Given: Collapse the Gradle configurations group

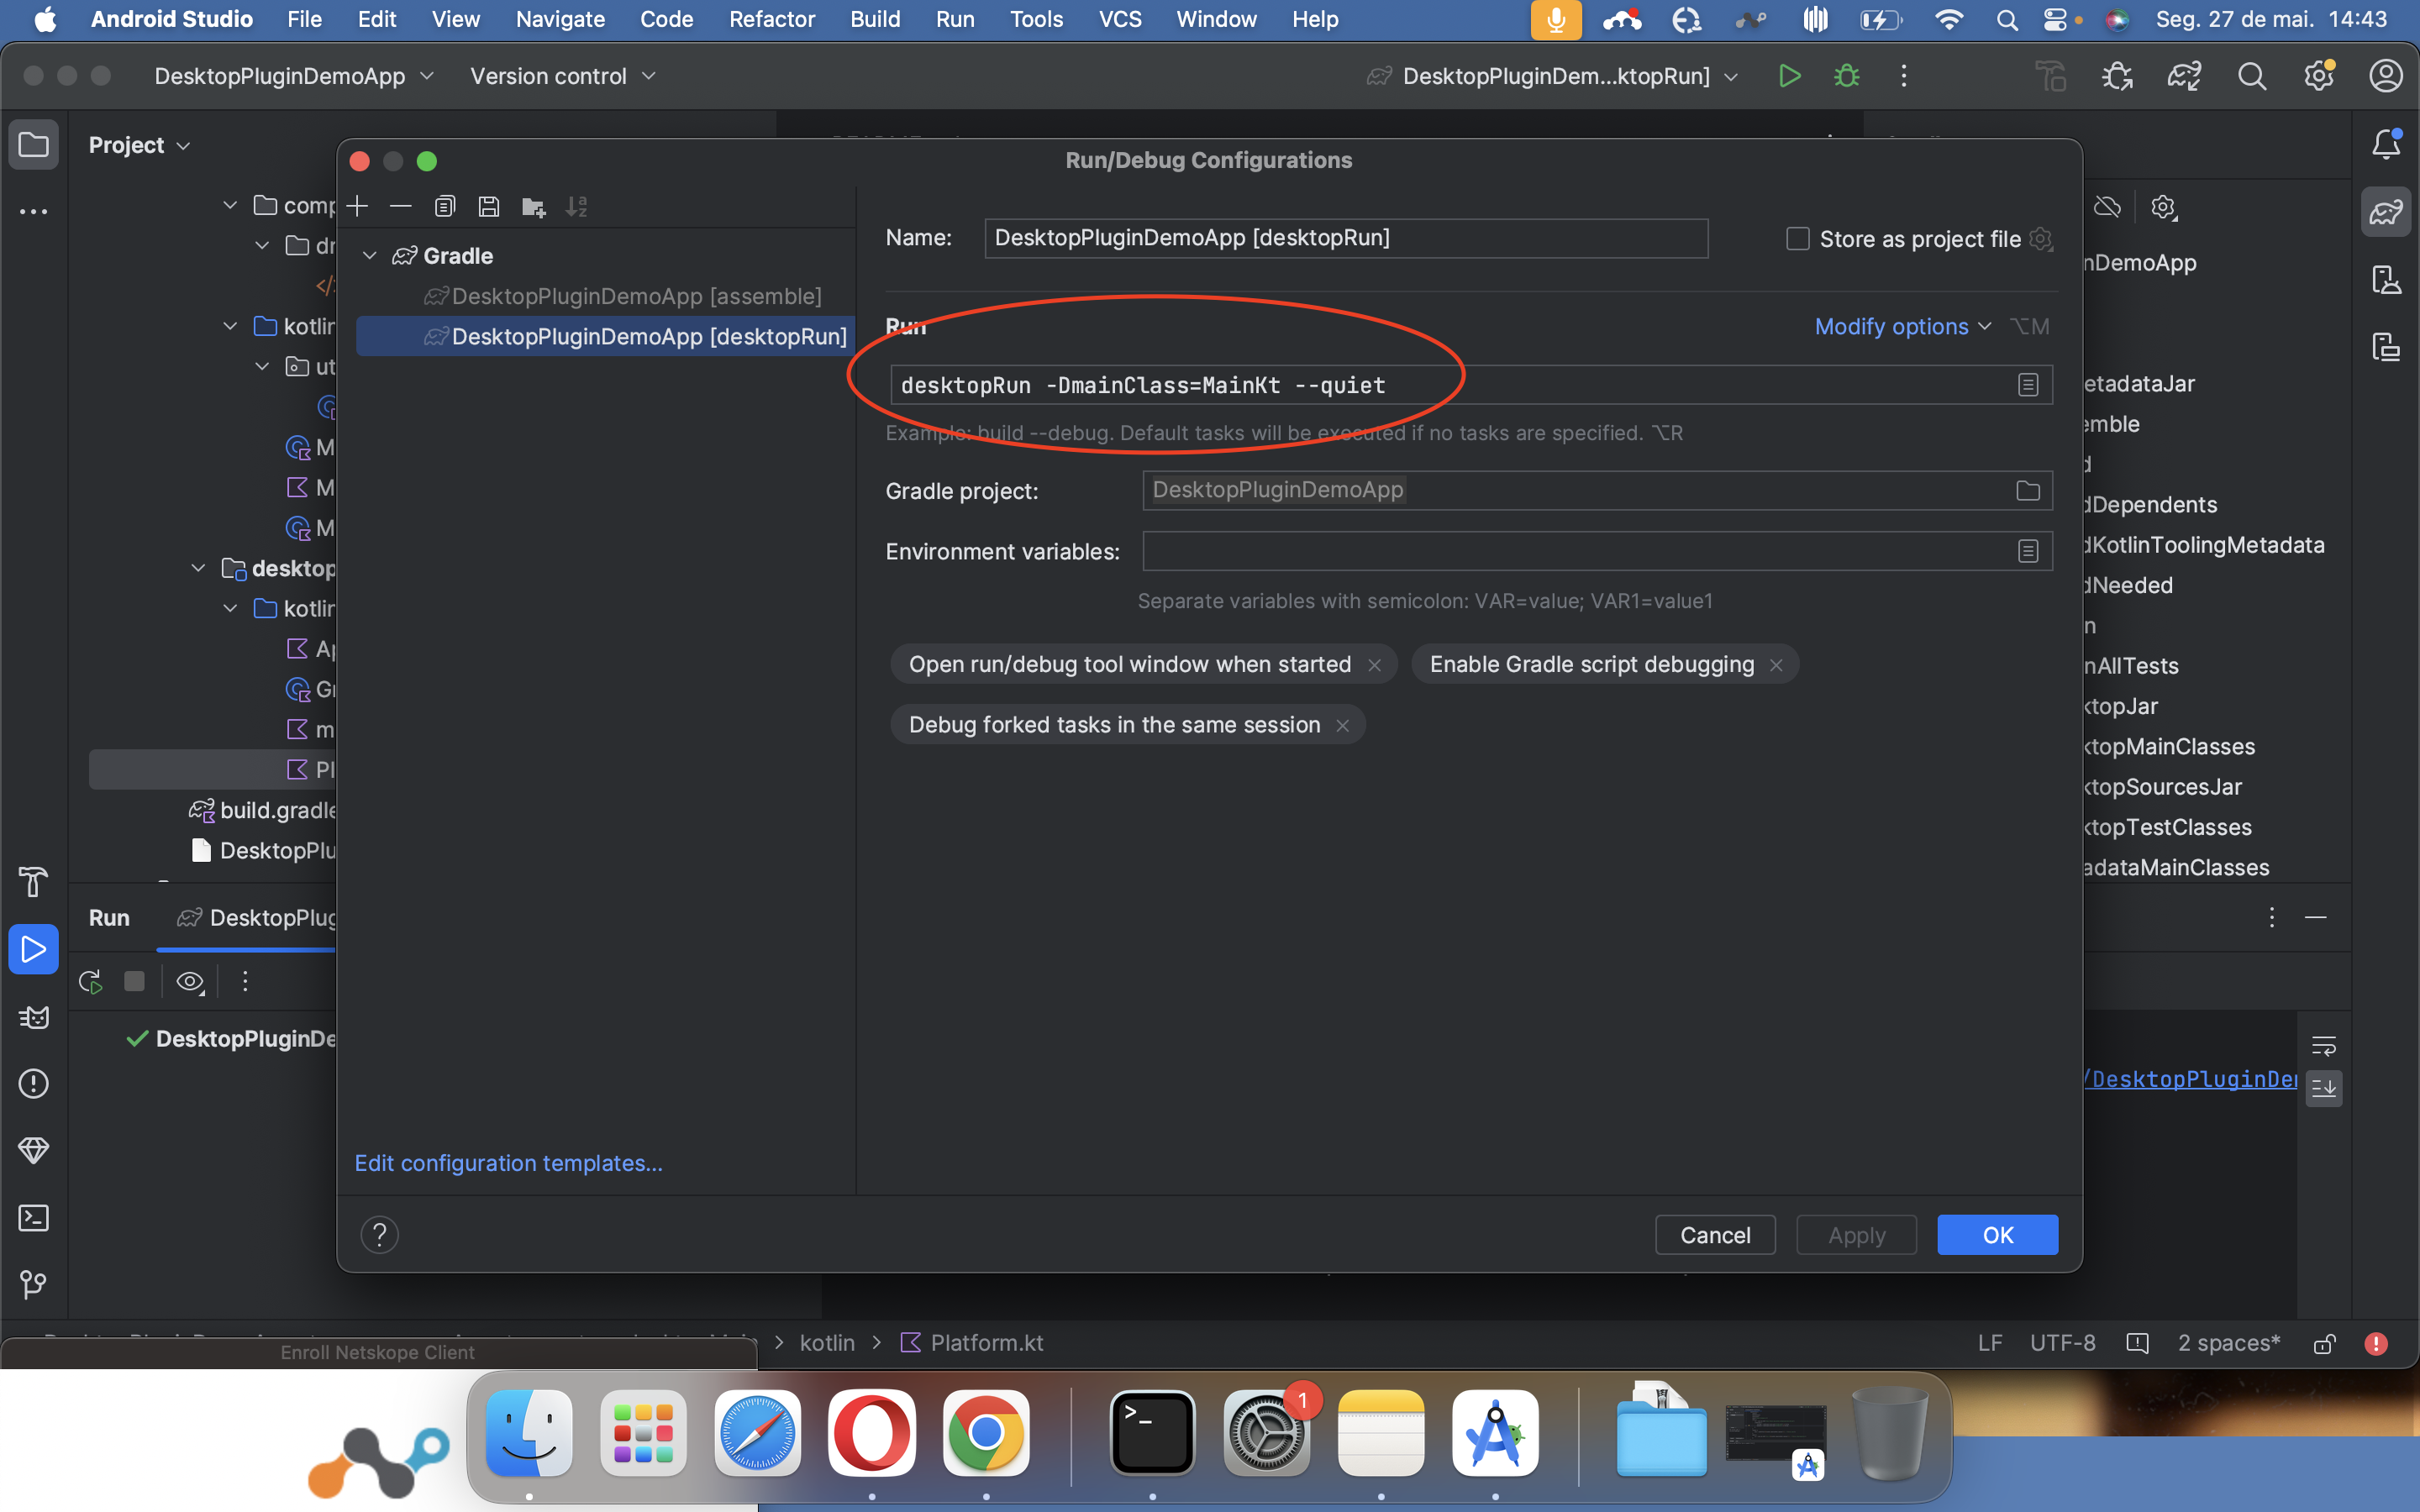Looking at the screenshot, I should click(x=370, y=256).
